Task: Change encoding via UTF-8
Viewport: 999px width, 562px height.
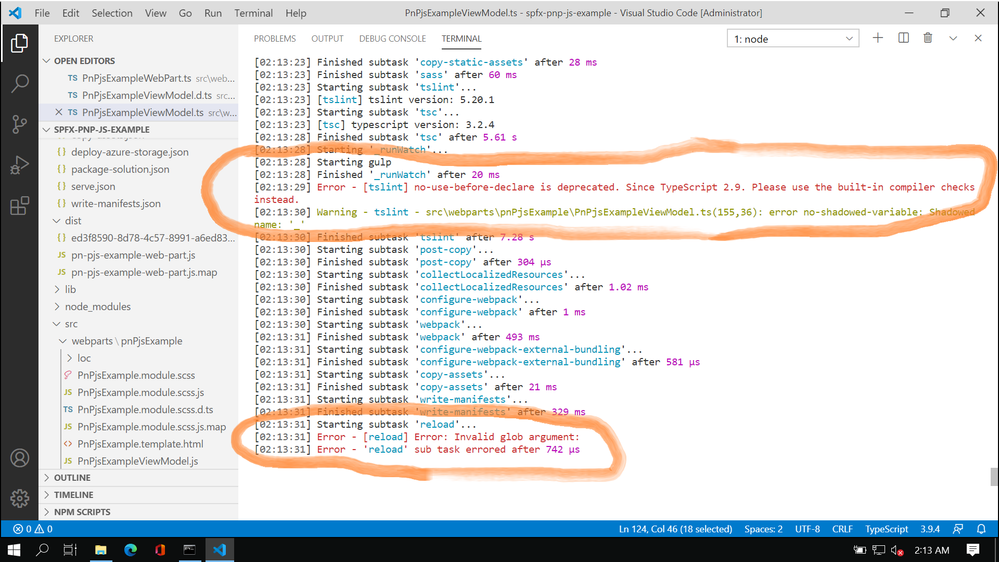Action: pos(807,529)
